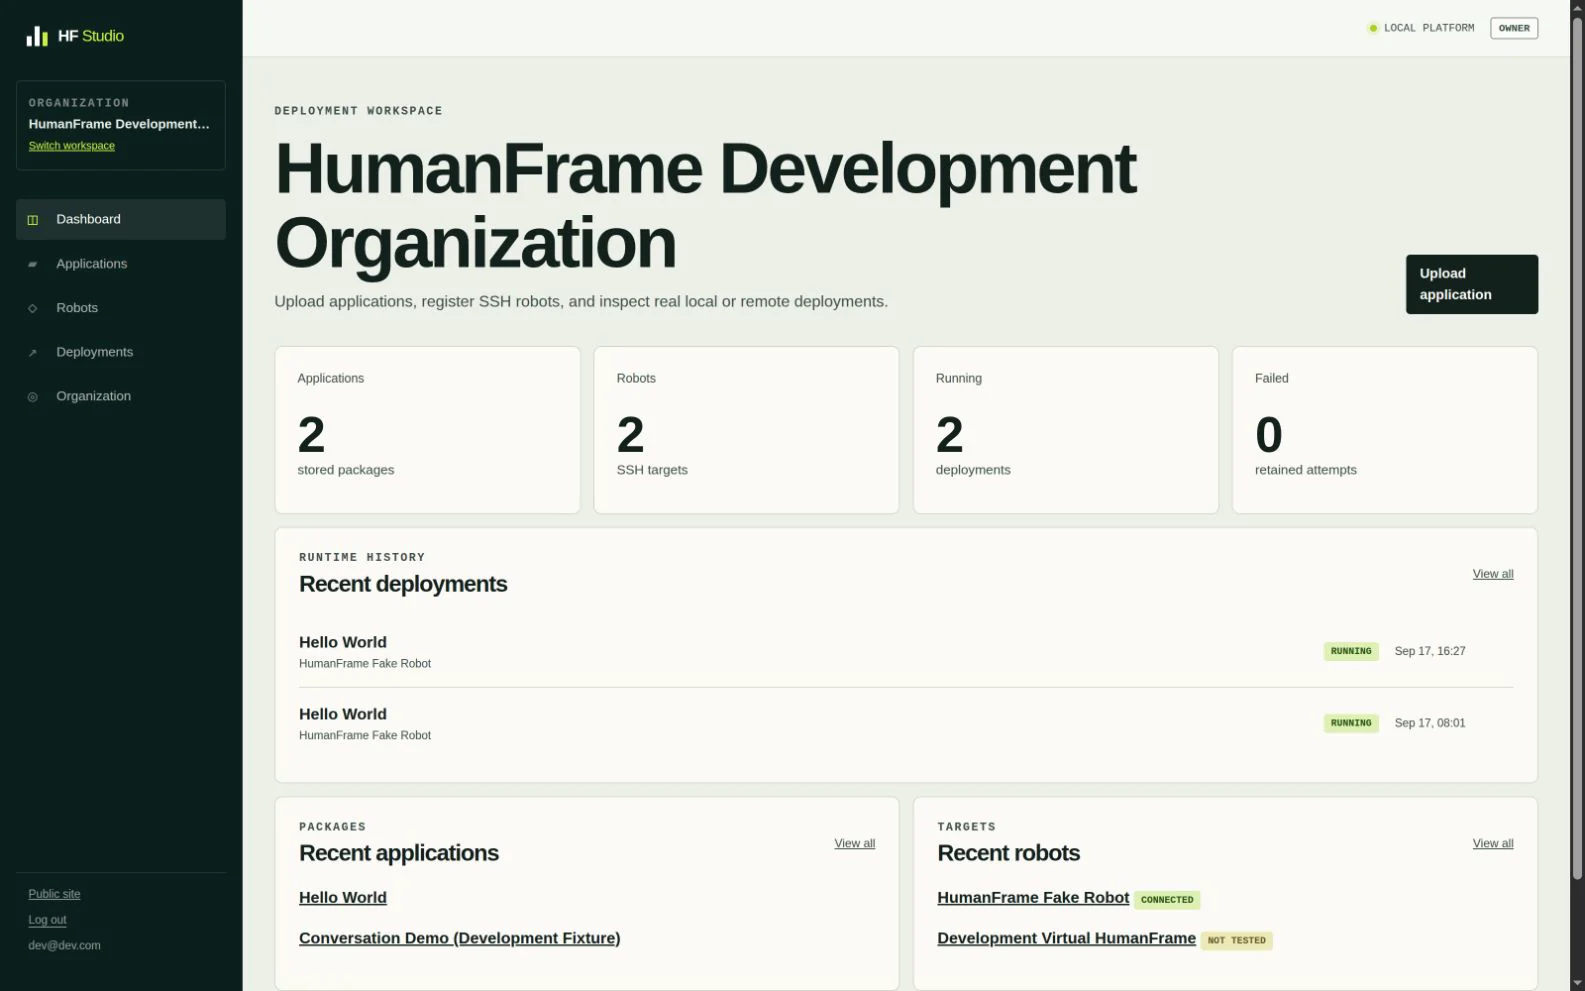1585x991 pixels.
Task: View all recent applications
Action: [x=854, y=844]
